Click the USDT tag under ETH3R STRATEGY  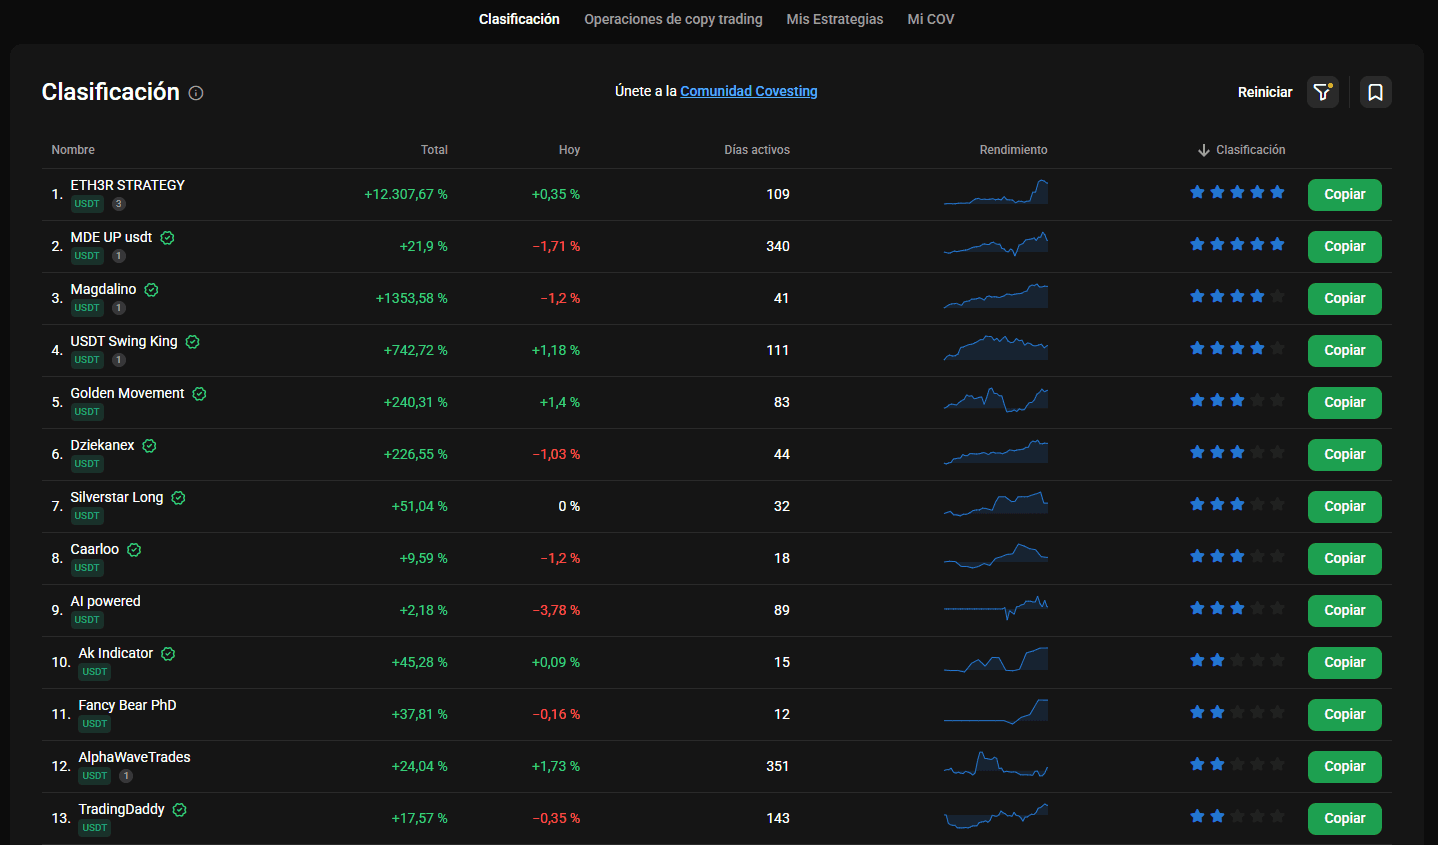click(87, 204)
